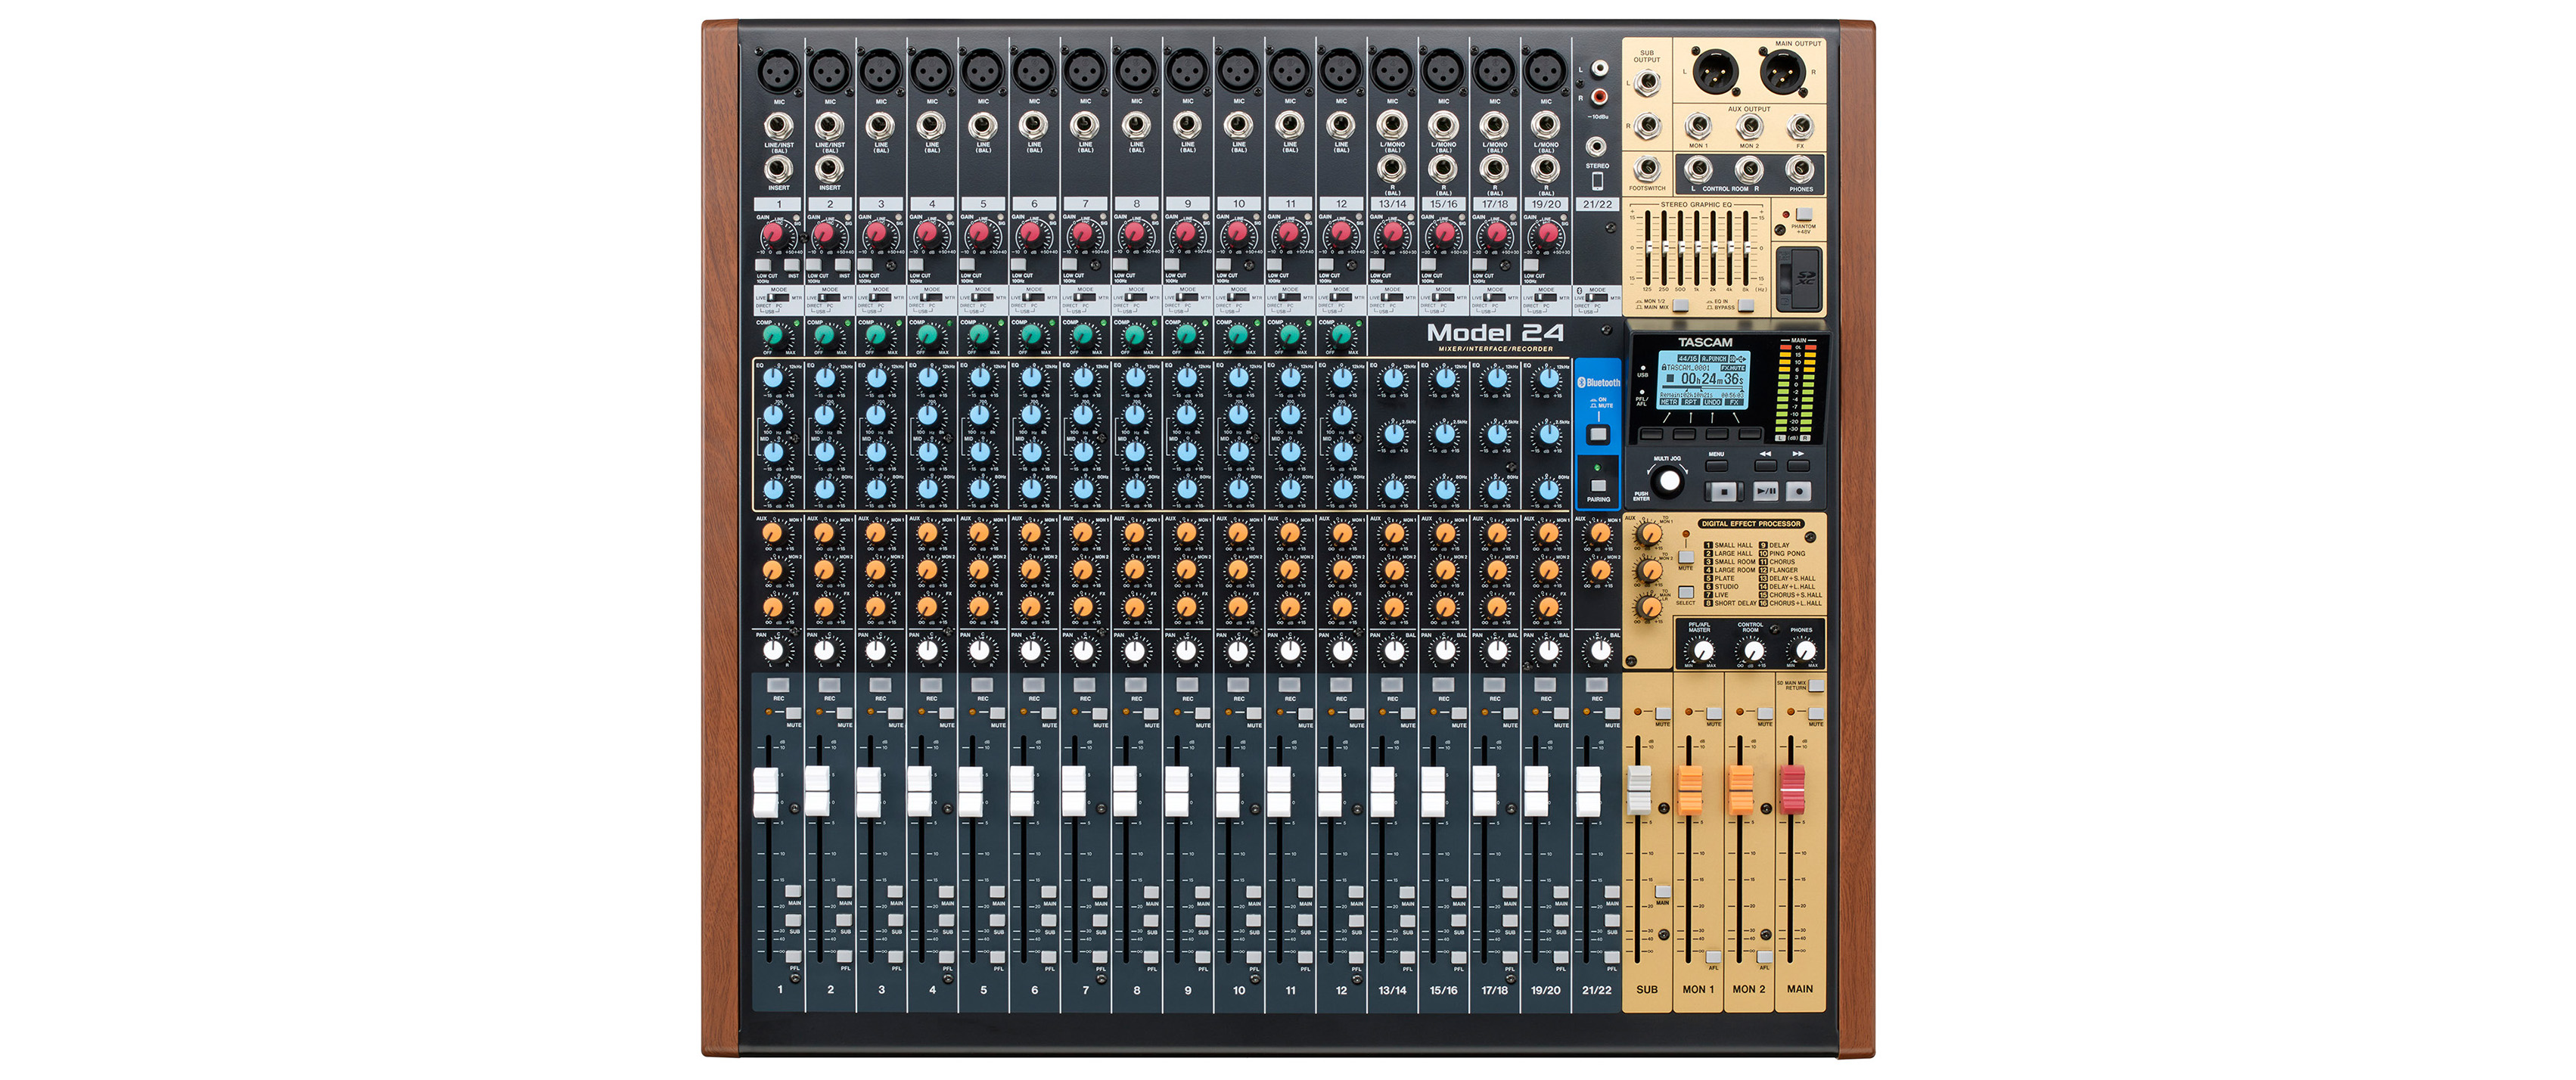Click the channel 8 FX send knob
The image size is (2576, 1080).
tap(1133, 607)
